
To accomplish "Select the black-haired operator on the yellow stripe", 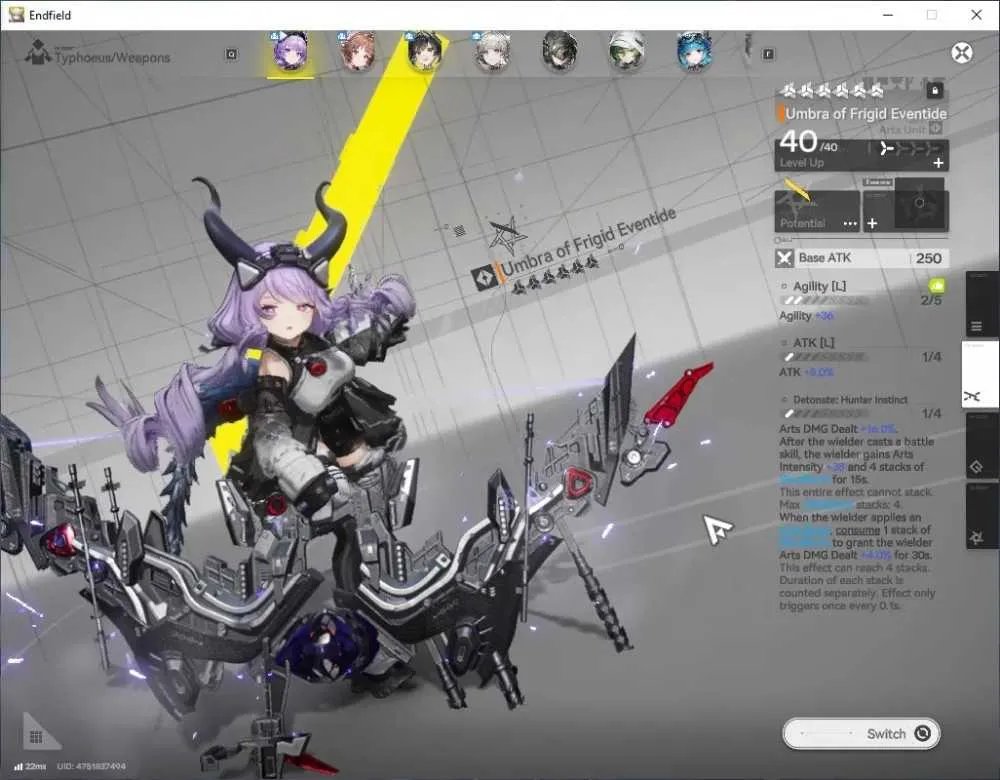I will pyautogui.click(x=424, y=52).
